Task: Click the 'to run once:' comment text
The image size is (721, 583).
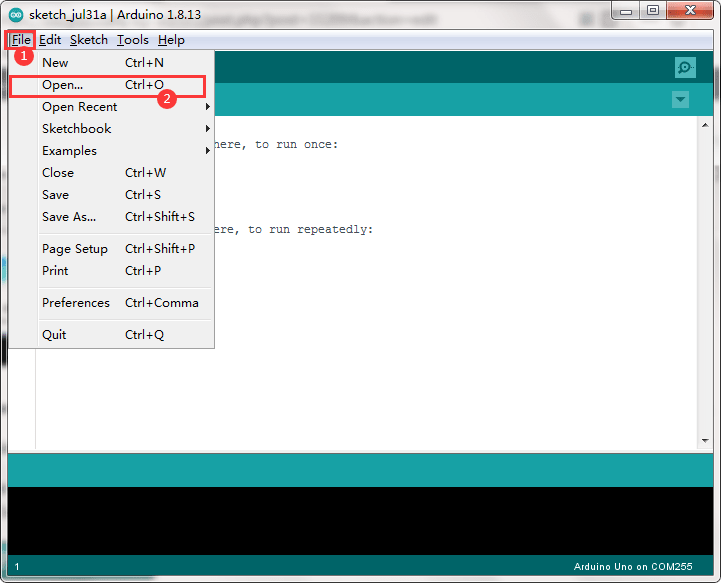Action: pyautogui.click(x=297, y=144)
